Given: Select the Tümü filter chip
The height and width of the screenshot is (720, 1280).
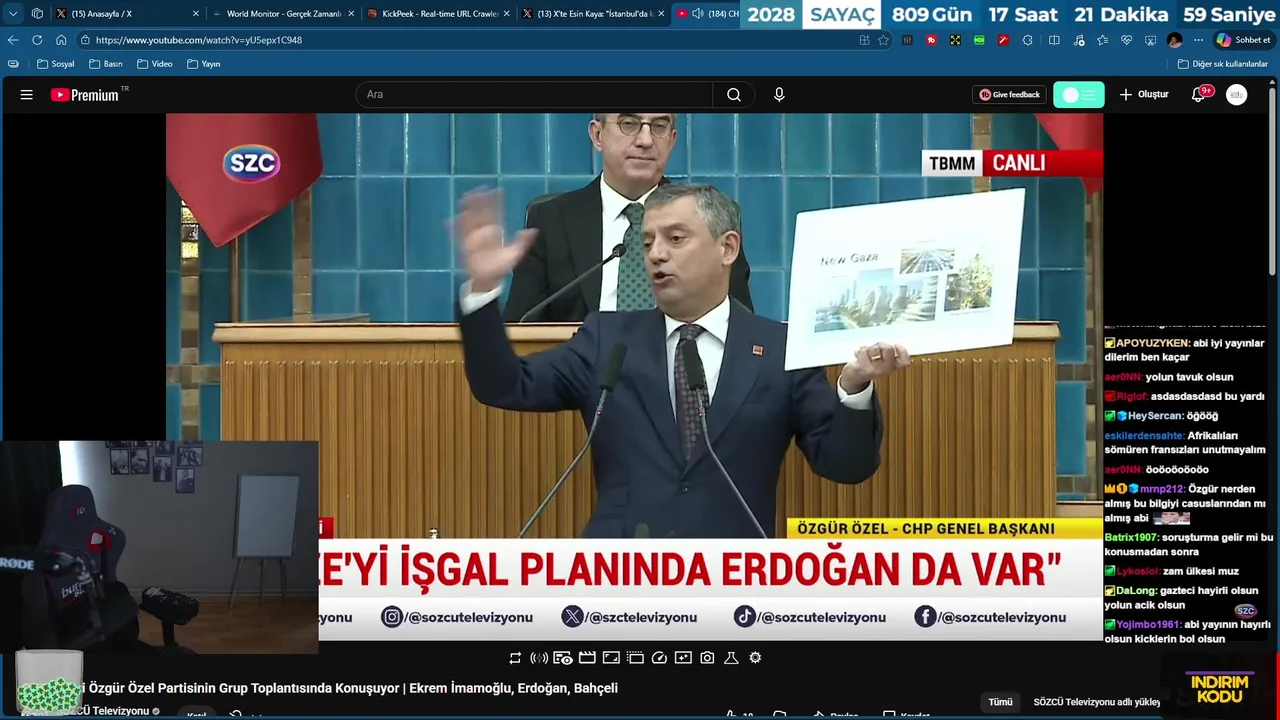Looking at the screenshot, I should click(x=1001, y=702).
